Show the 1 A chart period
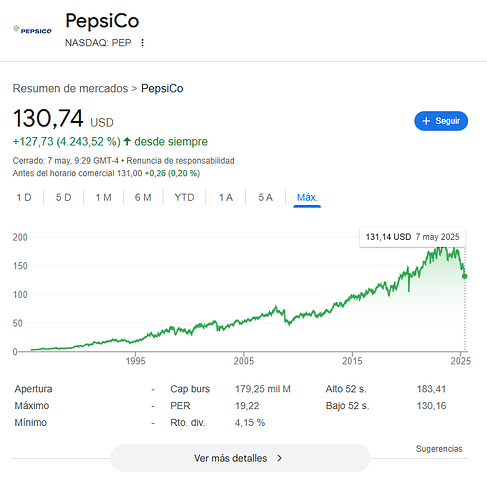This screenshot has height=500, width=487. click(226, 197)
